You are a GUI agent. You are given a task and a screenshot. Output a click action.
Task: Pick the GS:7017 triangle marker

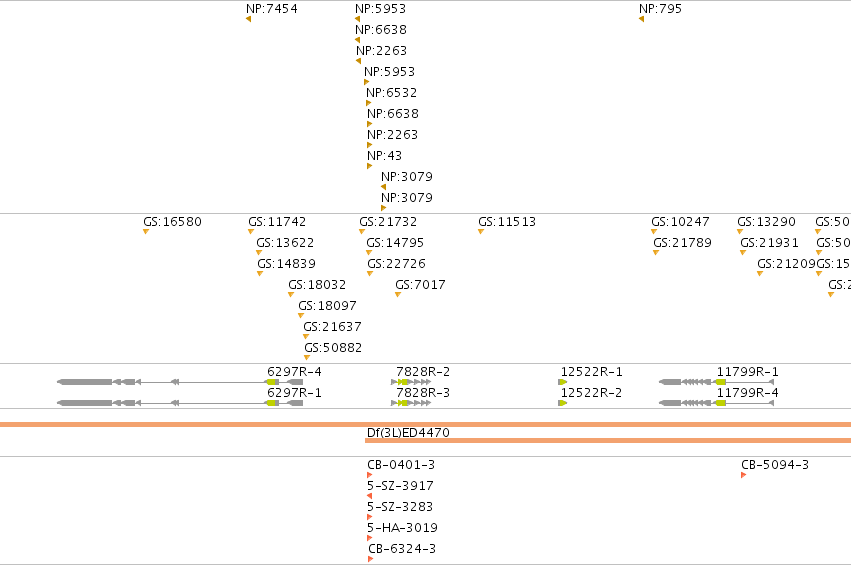click(398, 295)
